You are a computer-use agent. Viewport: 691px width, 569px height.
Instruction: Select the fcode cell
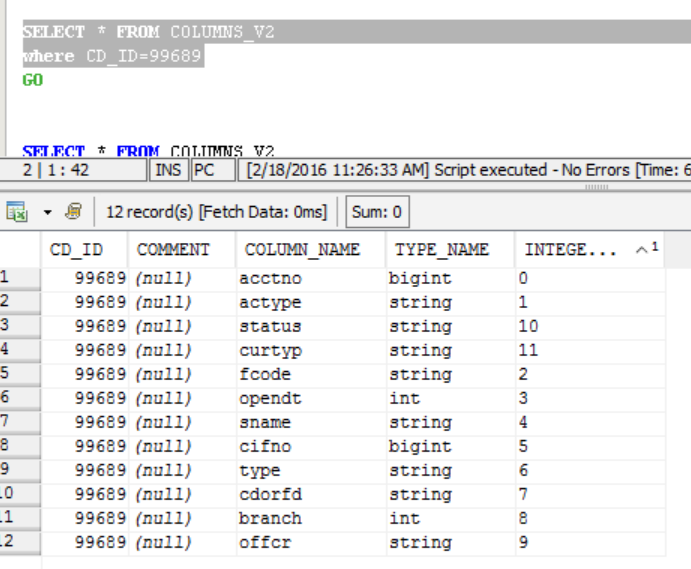pos(311,375)
